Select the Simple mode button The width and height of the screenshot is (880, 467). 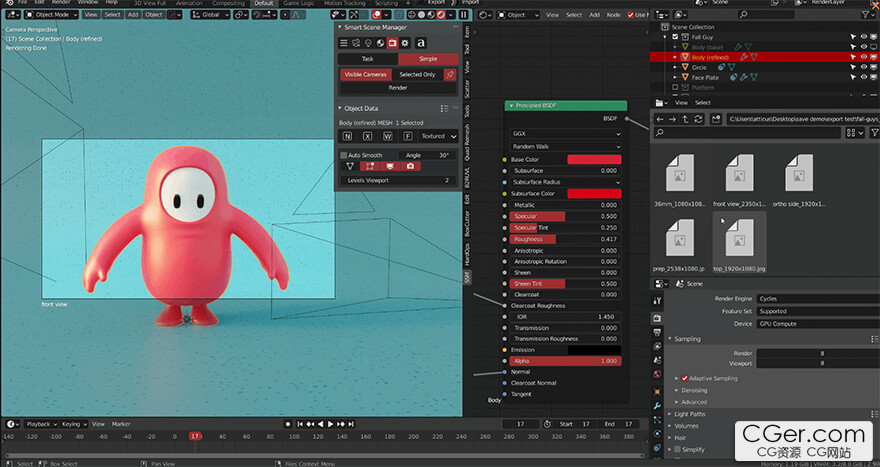pyautogui.click(x=428, y=58)
